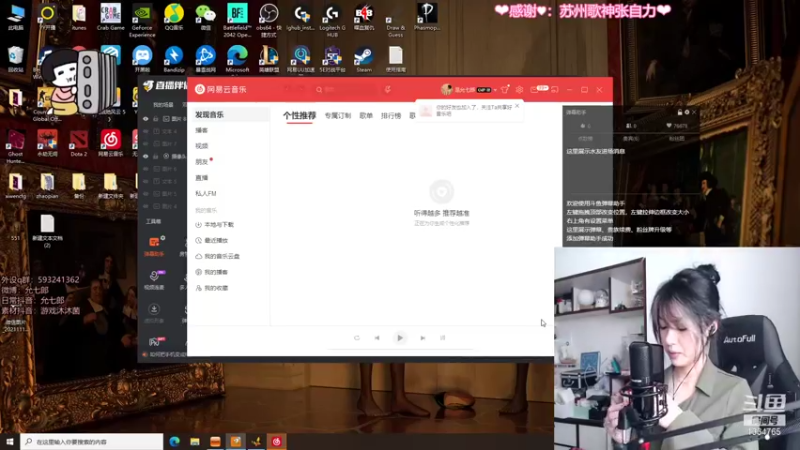Toggle lock on the first source row
This screenshot has width=800, height=450.
point(156,119)
